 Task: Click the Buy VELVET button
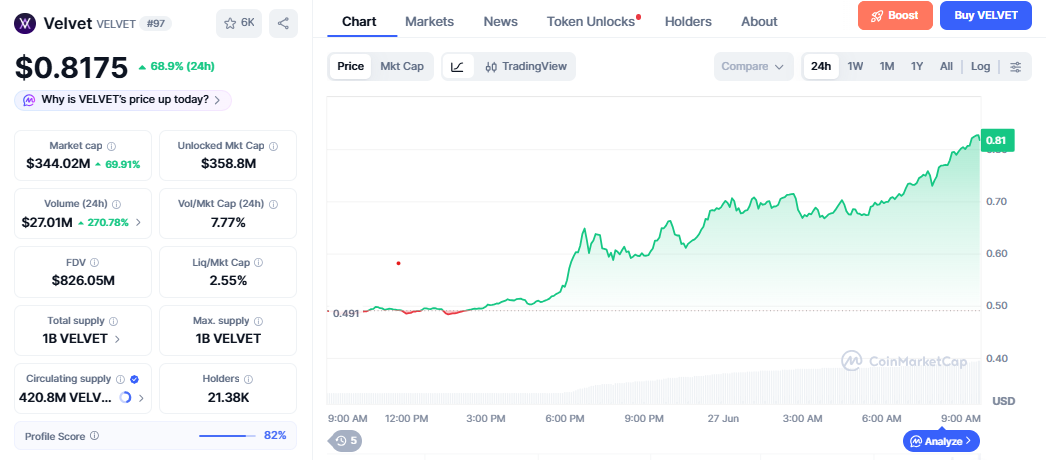coord(986,15)
